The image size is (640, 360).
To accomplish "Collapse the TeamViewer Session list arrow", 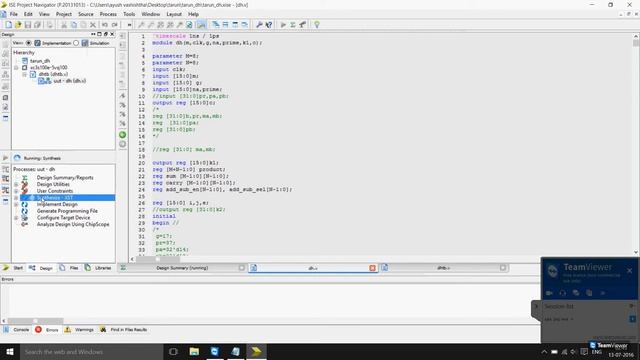I will tap(536, 306).
